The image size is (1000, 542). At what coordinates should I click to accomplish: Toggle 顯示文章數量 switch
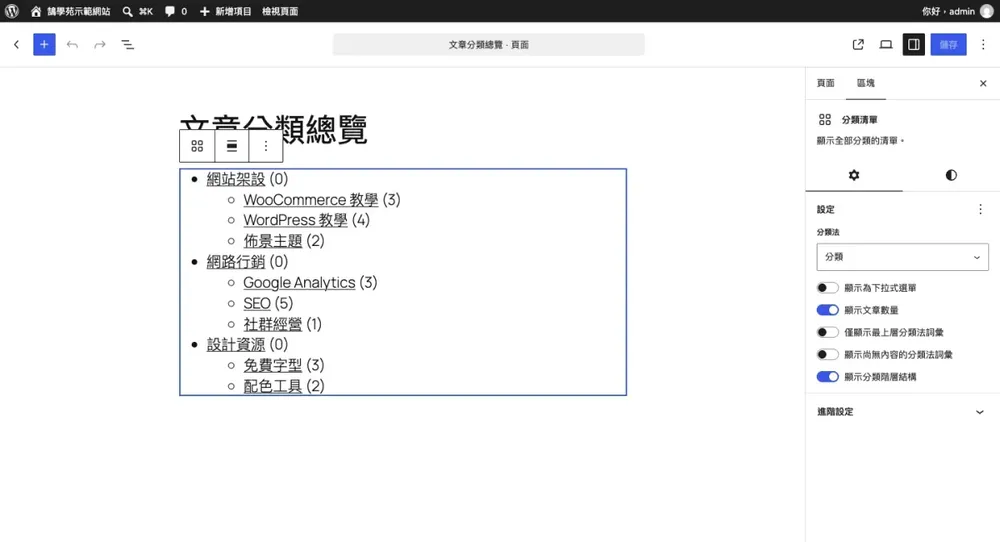coord(827,310)
